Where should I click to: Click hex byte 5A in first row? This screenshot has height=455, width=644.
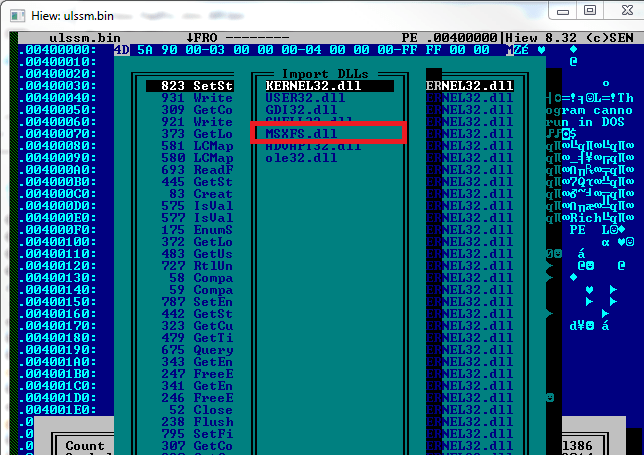(x=145, y=50)
